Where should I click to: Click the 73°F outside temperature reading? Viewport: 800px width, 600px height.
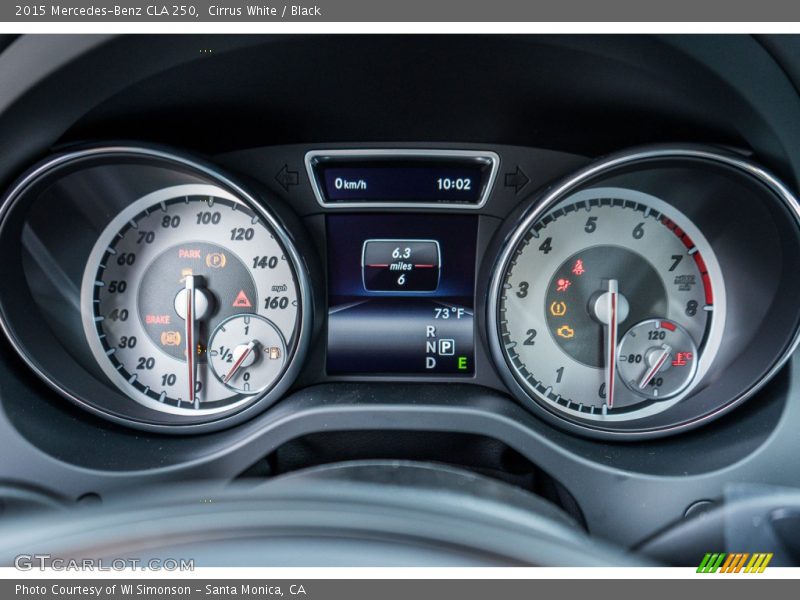pos(449,313)
